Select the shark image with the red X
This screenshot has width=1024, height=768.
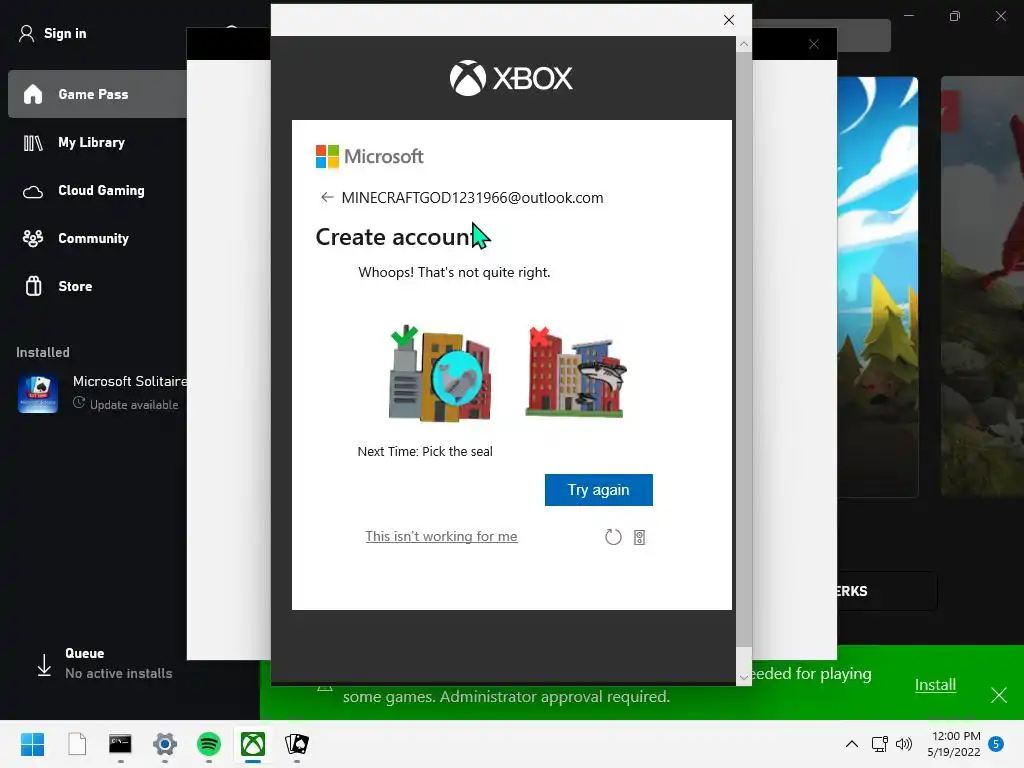click(x=576, y=372)
